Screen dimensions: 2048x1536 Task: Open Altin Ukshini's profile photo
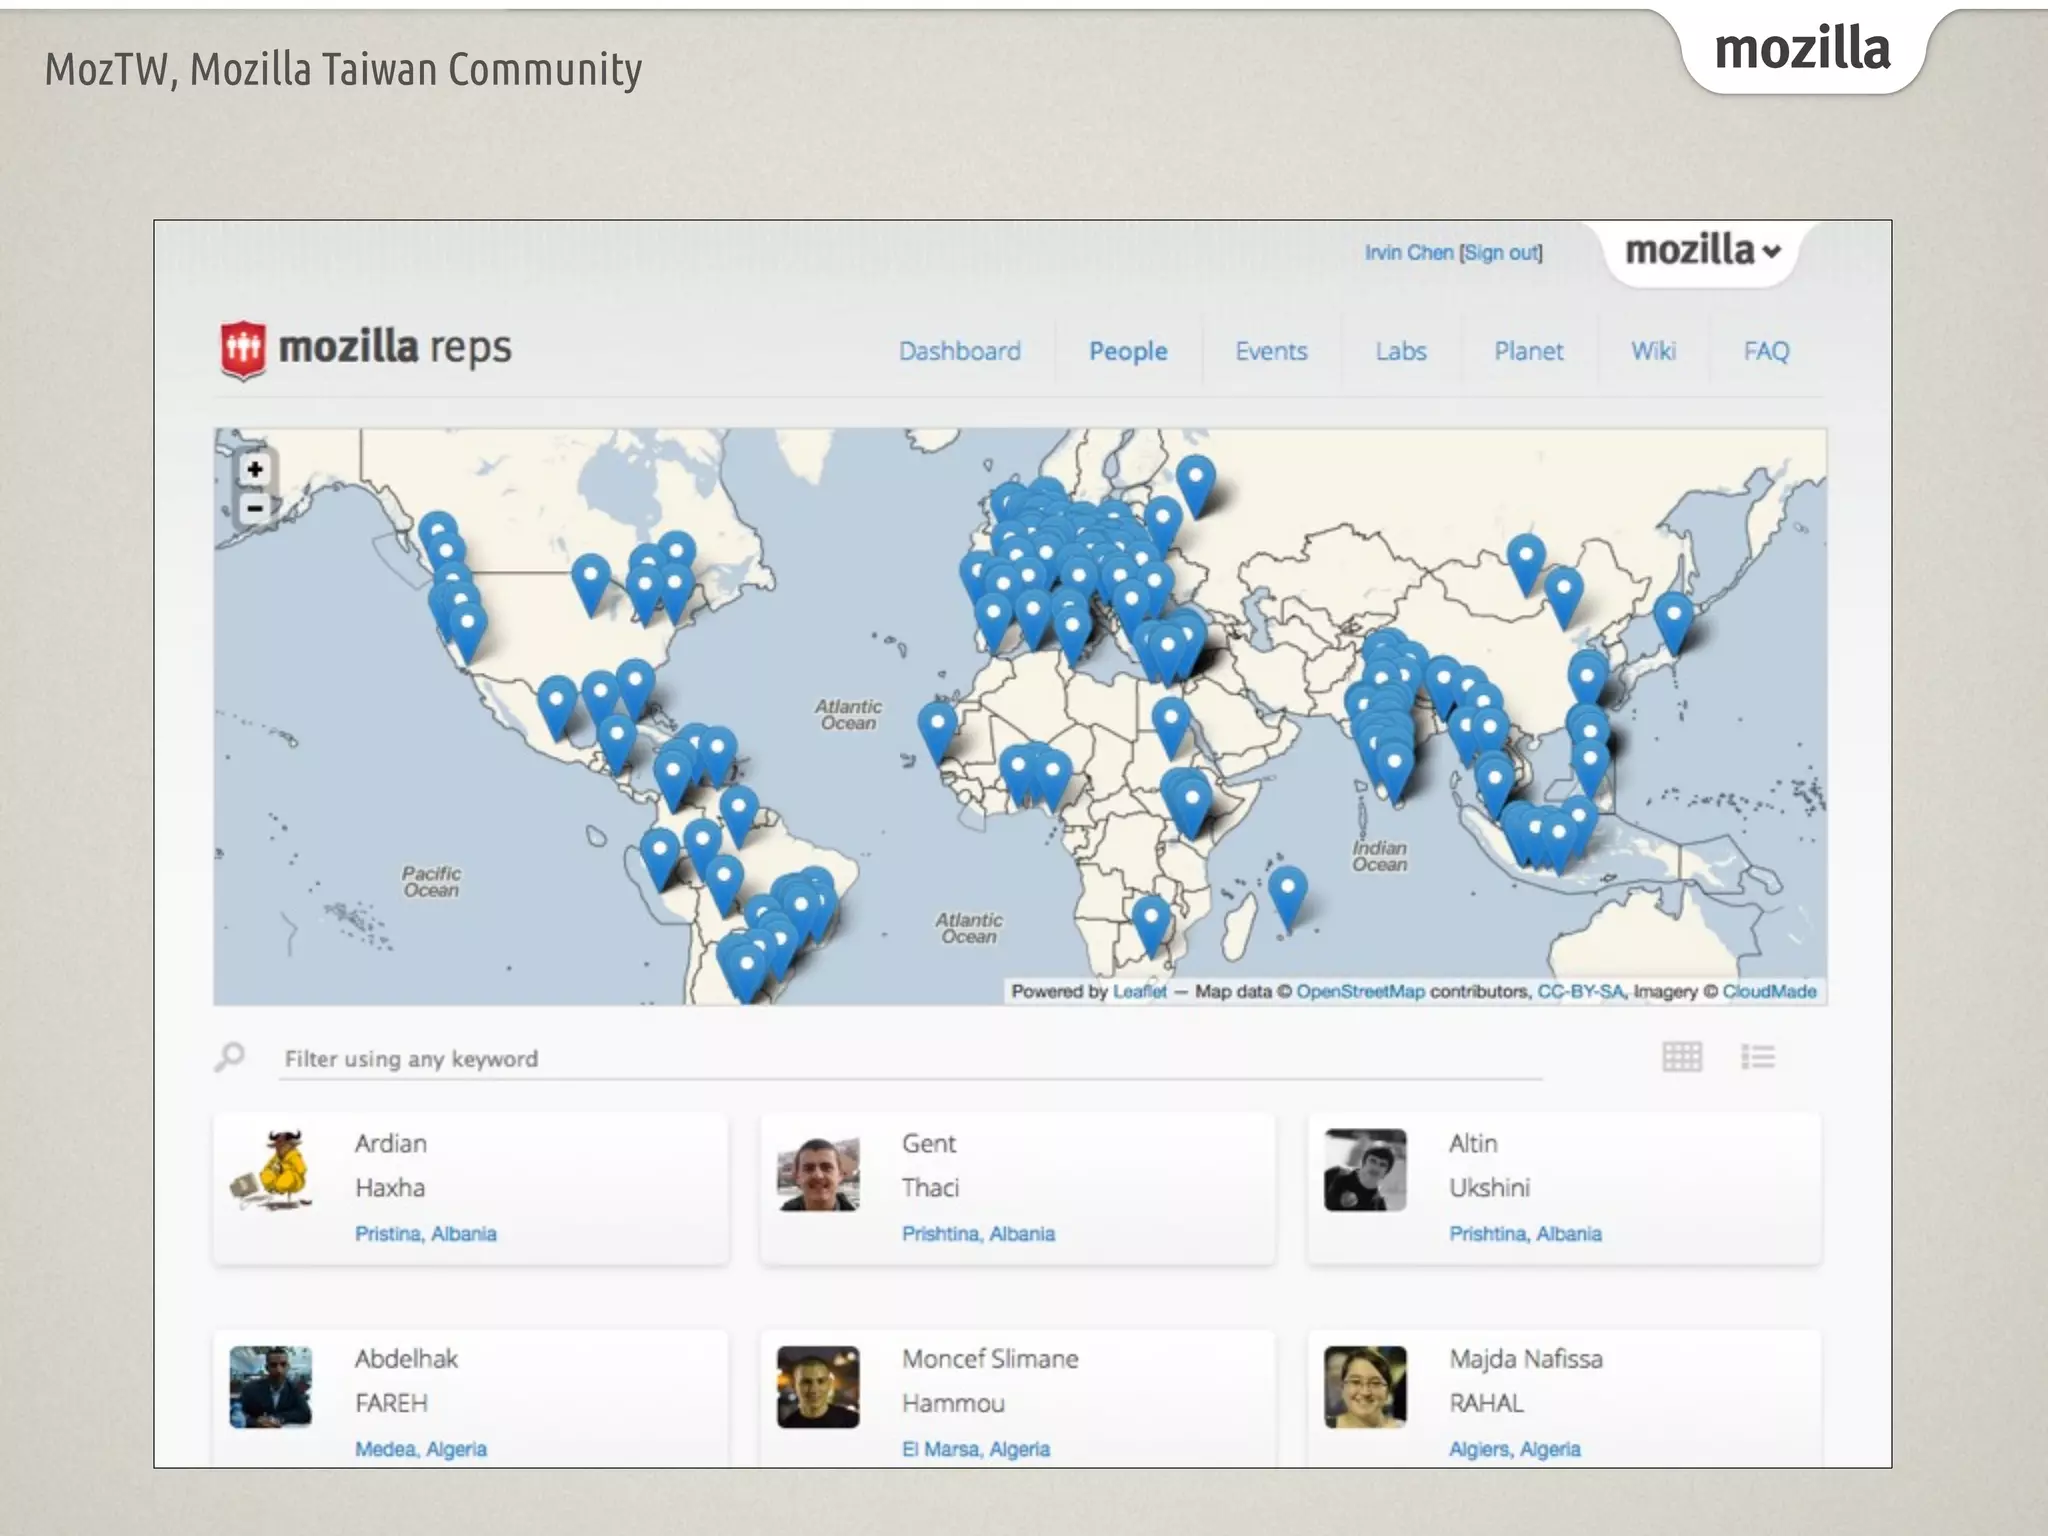pyautogui.click(x=1365, y=1170)
